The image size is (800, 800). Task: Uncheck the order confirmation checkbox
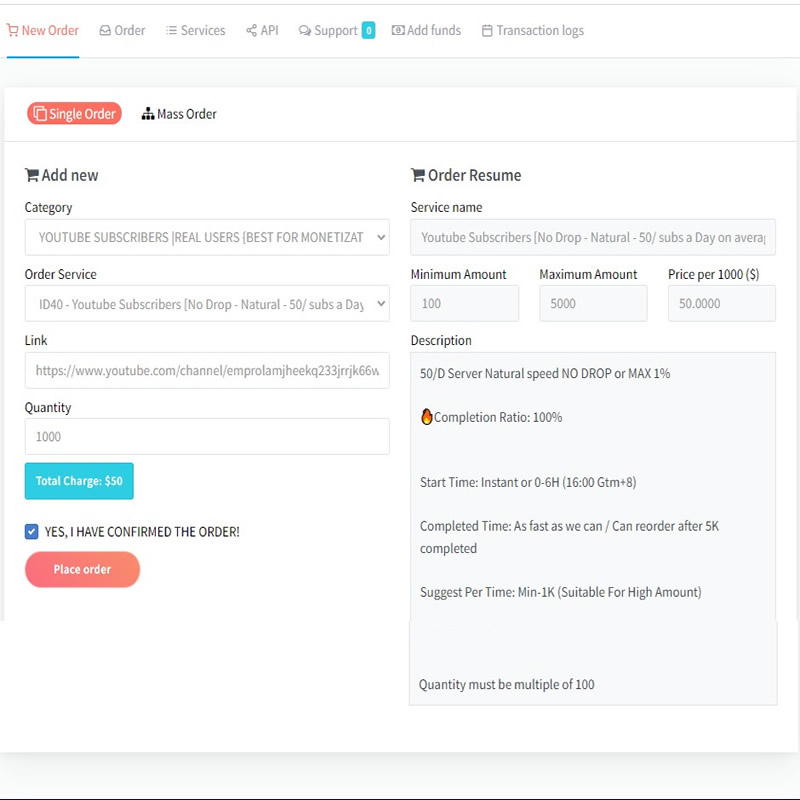pos(32,532)
